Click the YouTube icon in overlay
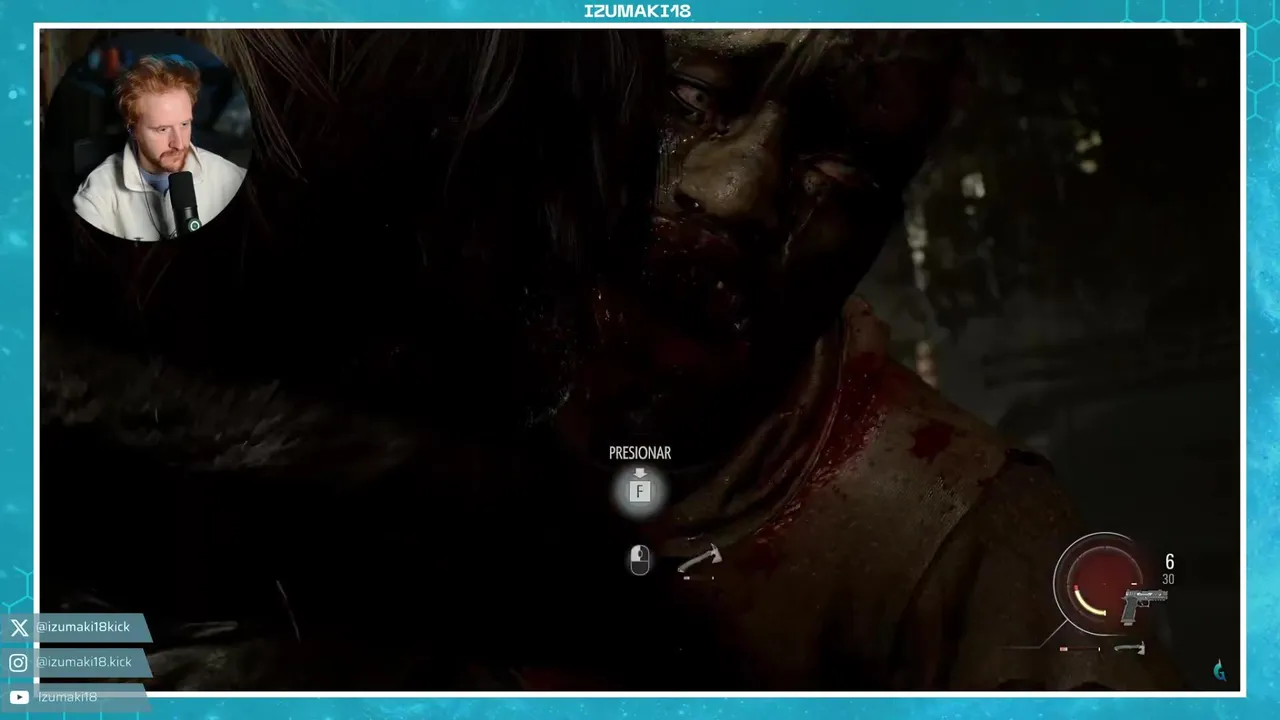 point(18,697)
